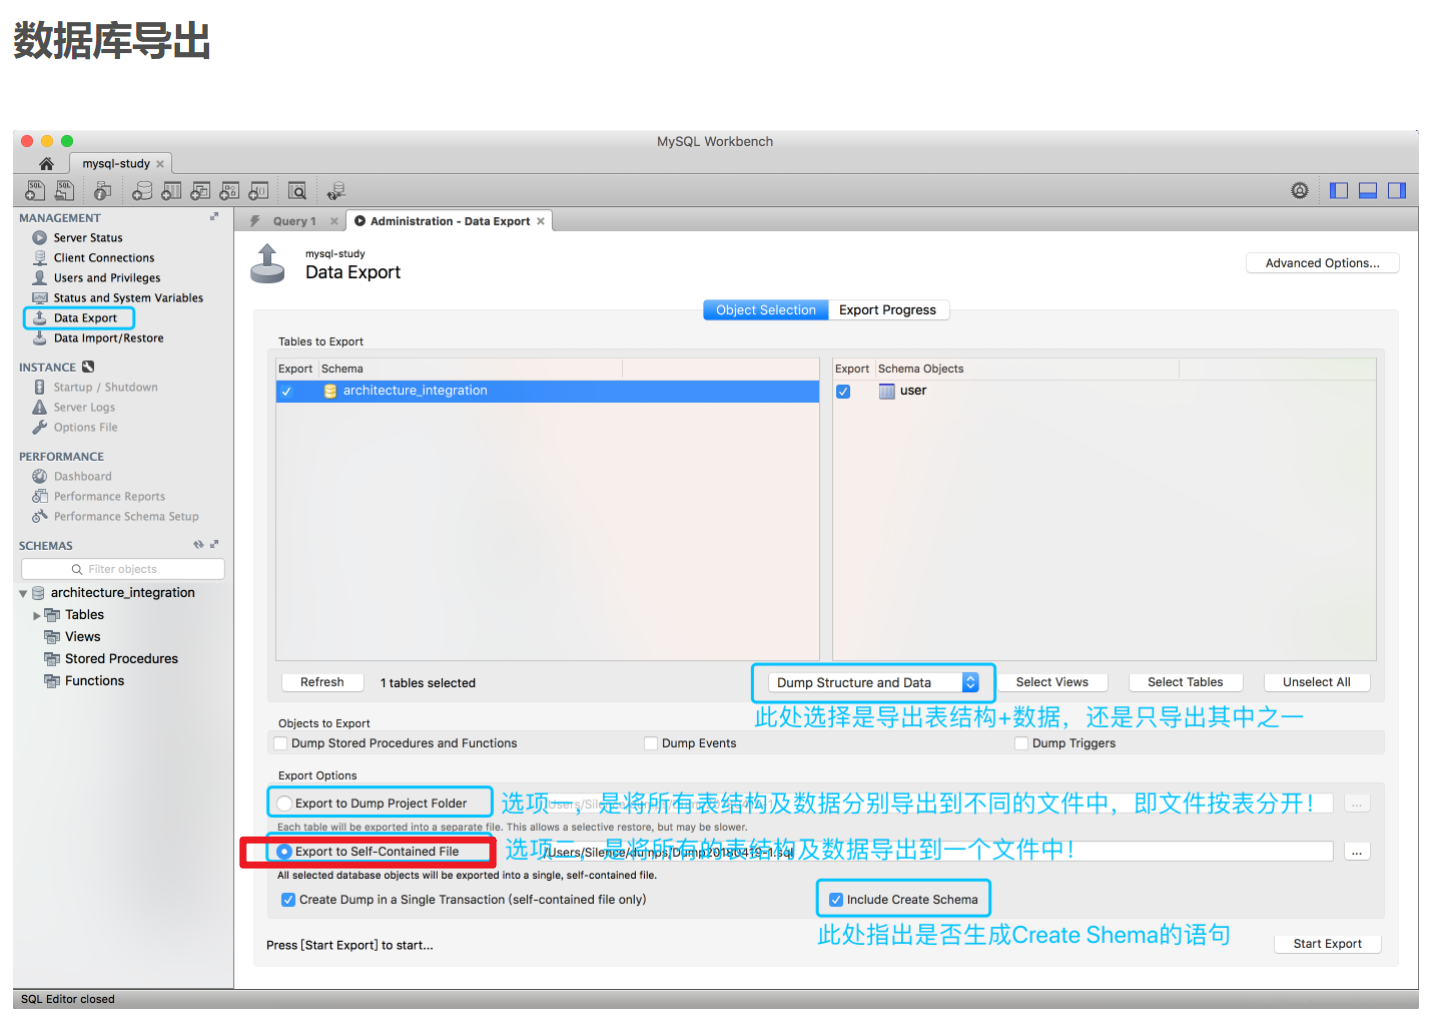Click the Home icon tab
Viewport: 1448px width, 1032px height.
click(x=46, y=163)
